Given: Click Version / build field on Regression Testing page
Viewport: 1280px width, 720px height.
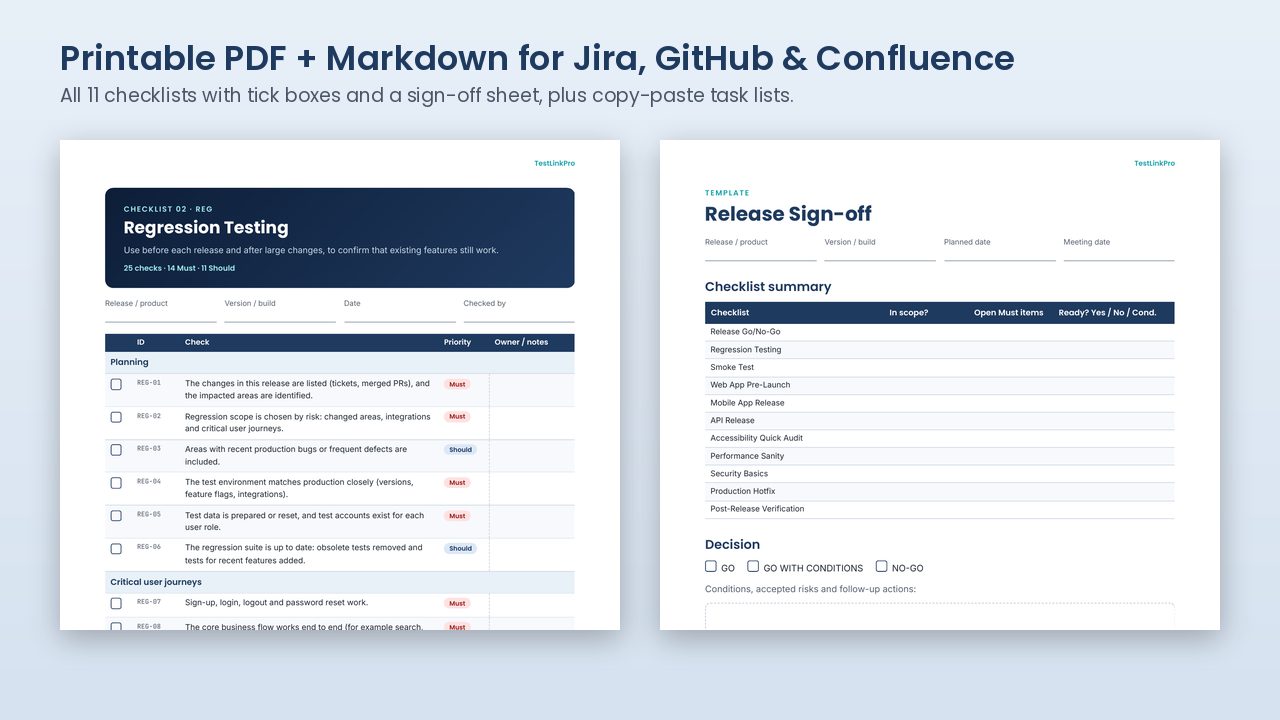Looking at the screenshot, I should (x=280, y=310).
